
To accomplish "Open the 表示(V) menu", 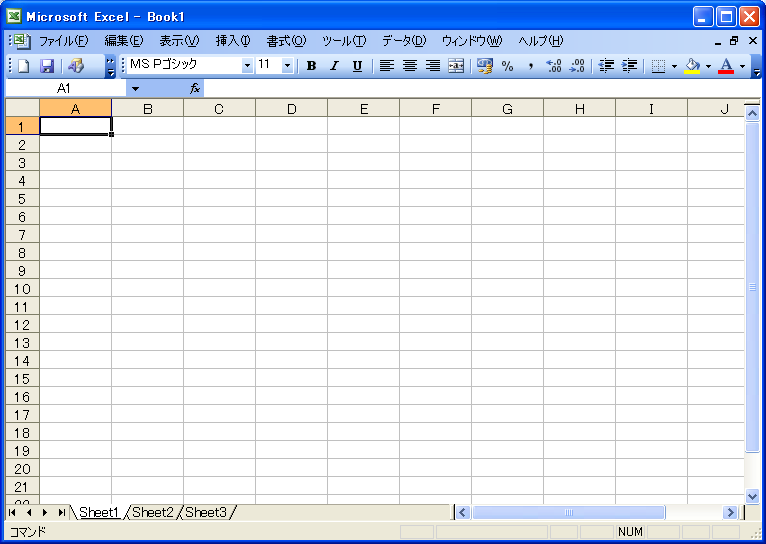I will click(179, 41).
